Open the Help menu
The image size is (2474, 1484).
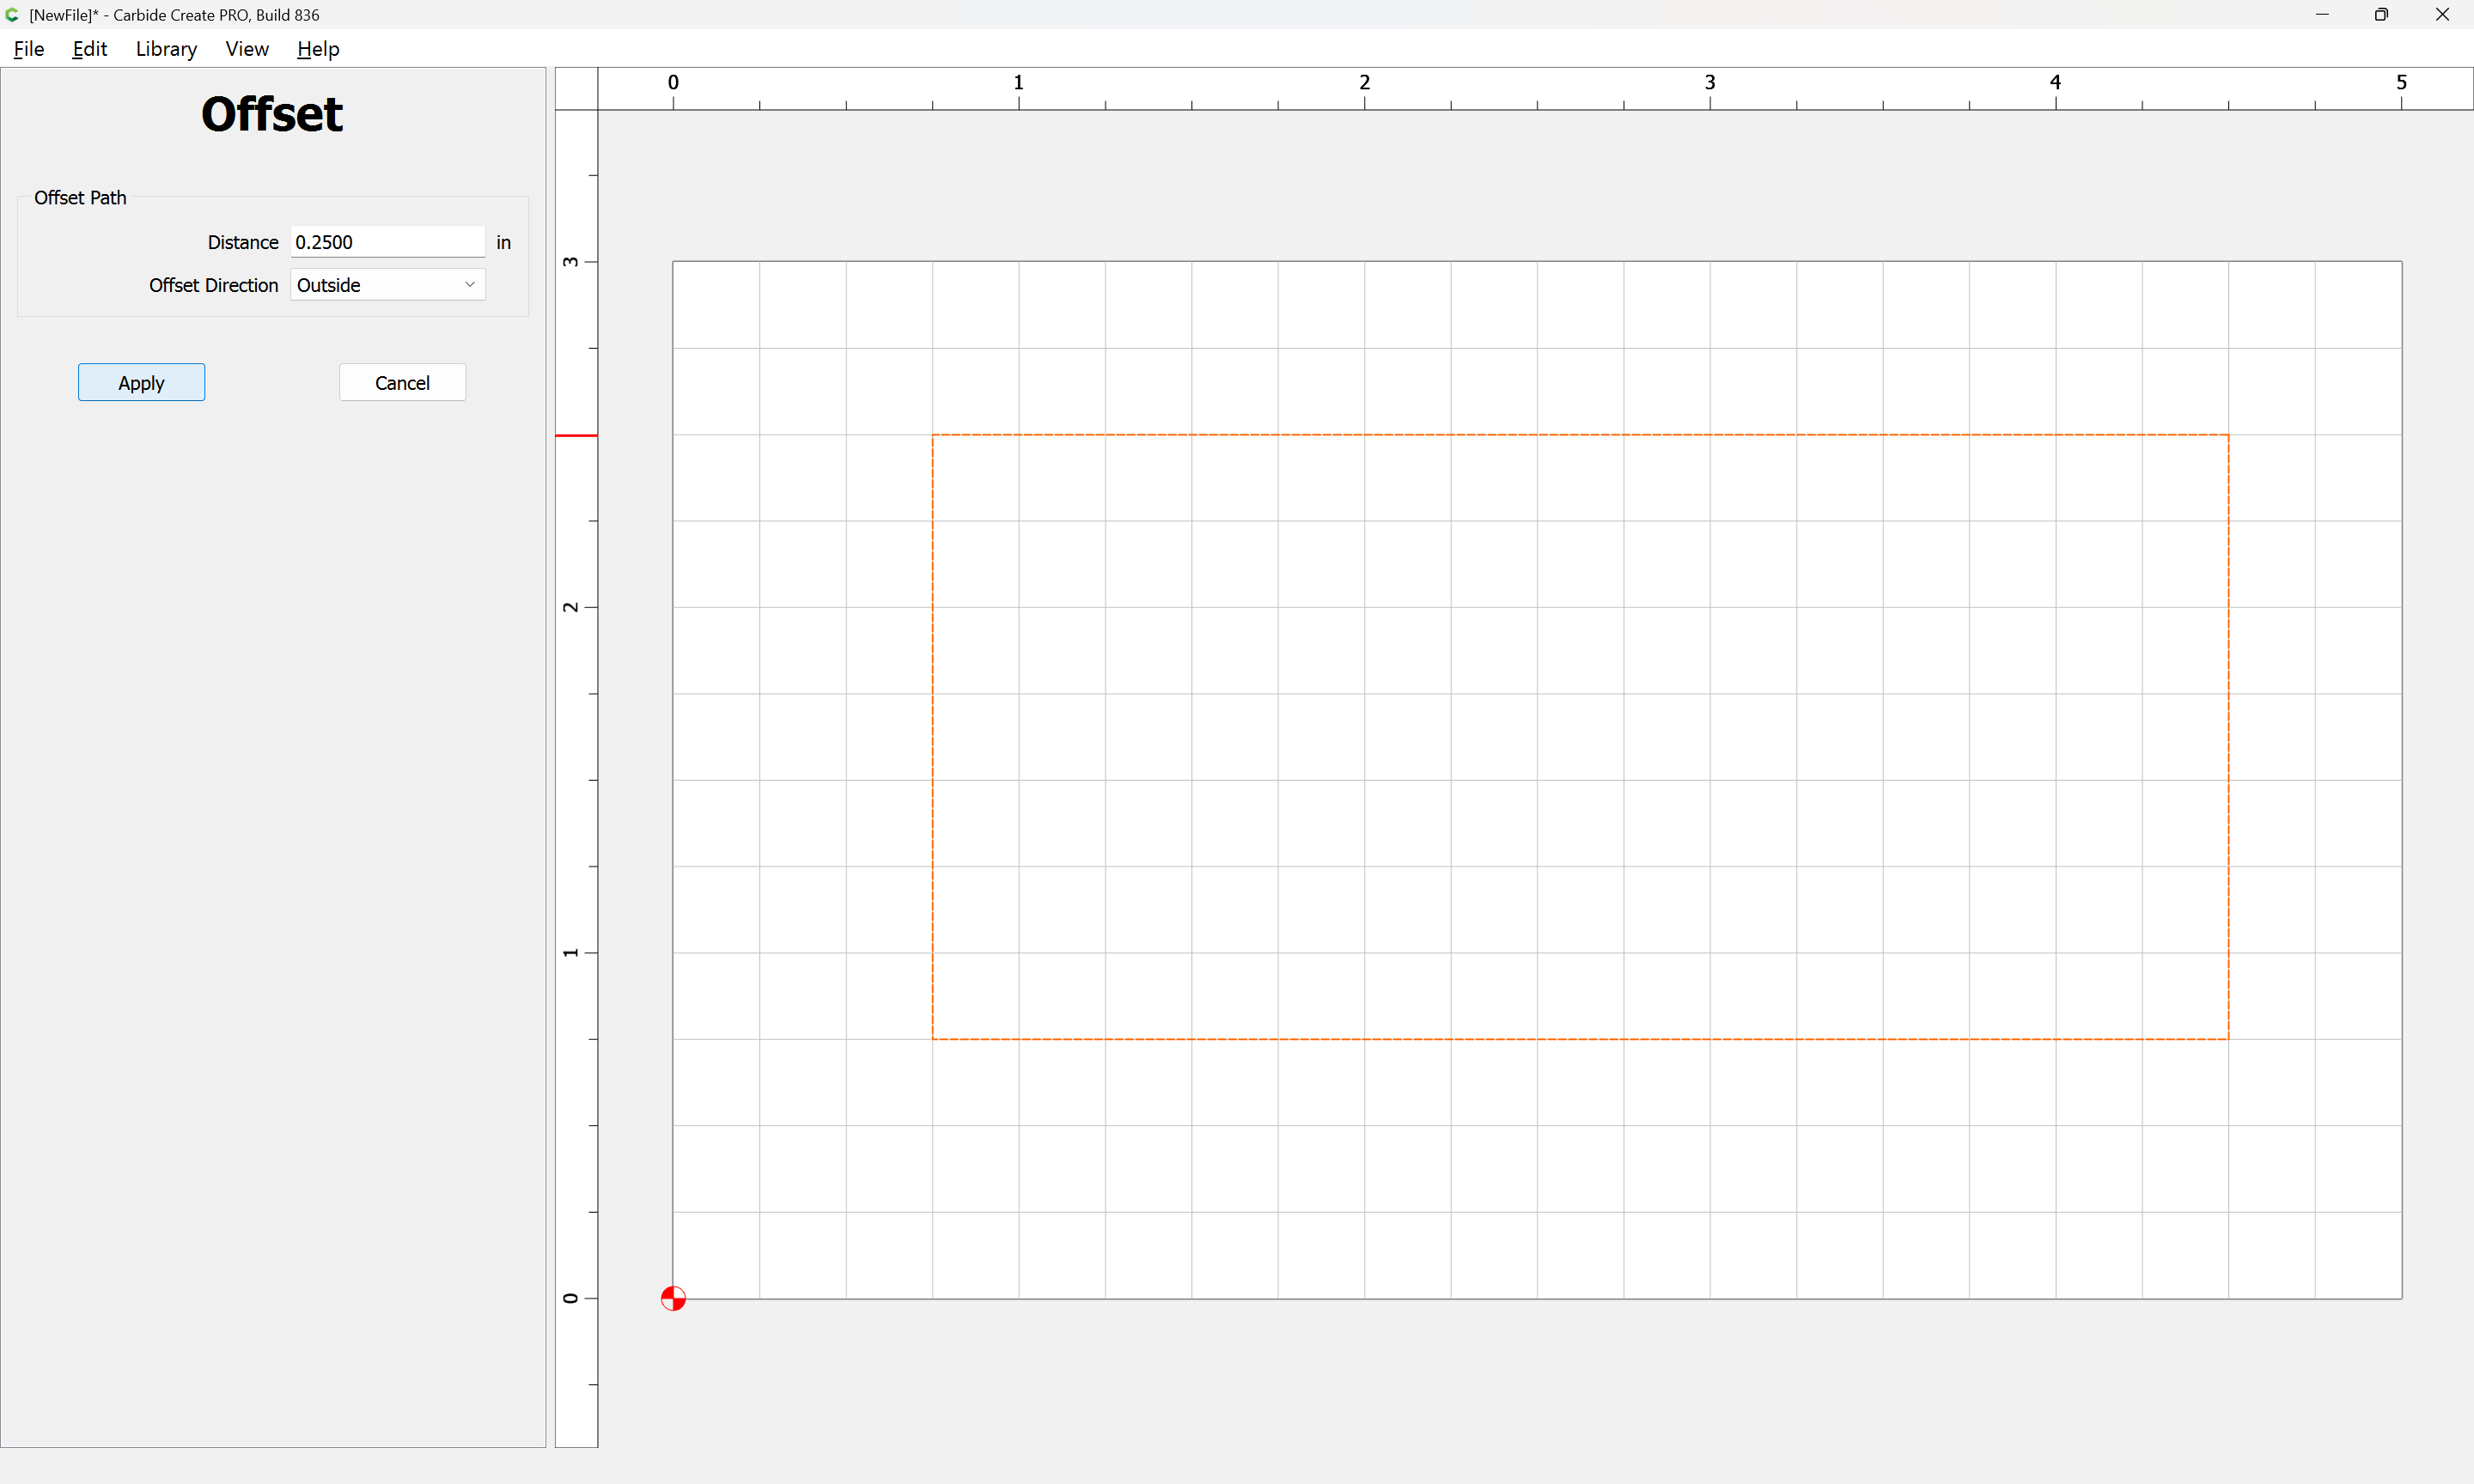click(318, 49)
